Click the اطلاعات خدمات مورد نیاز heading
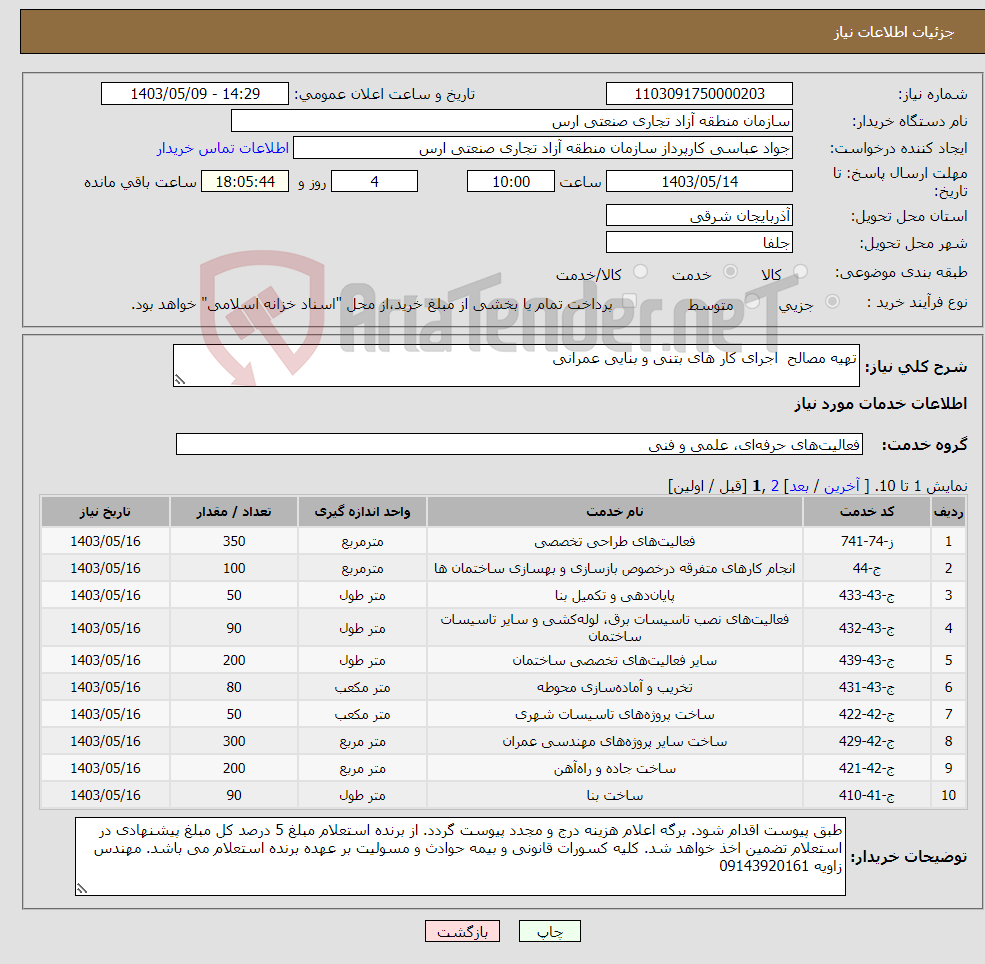The height and width of the screenshot is (964, 985). [880, 403]
